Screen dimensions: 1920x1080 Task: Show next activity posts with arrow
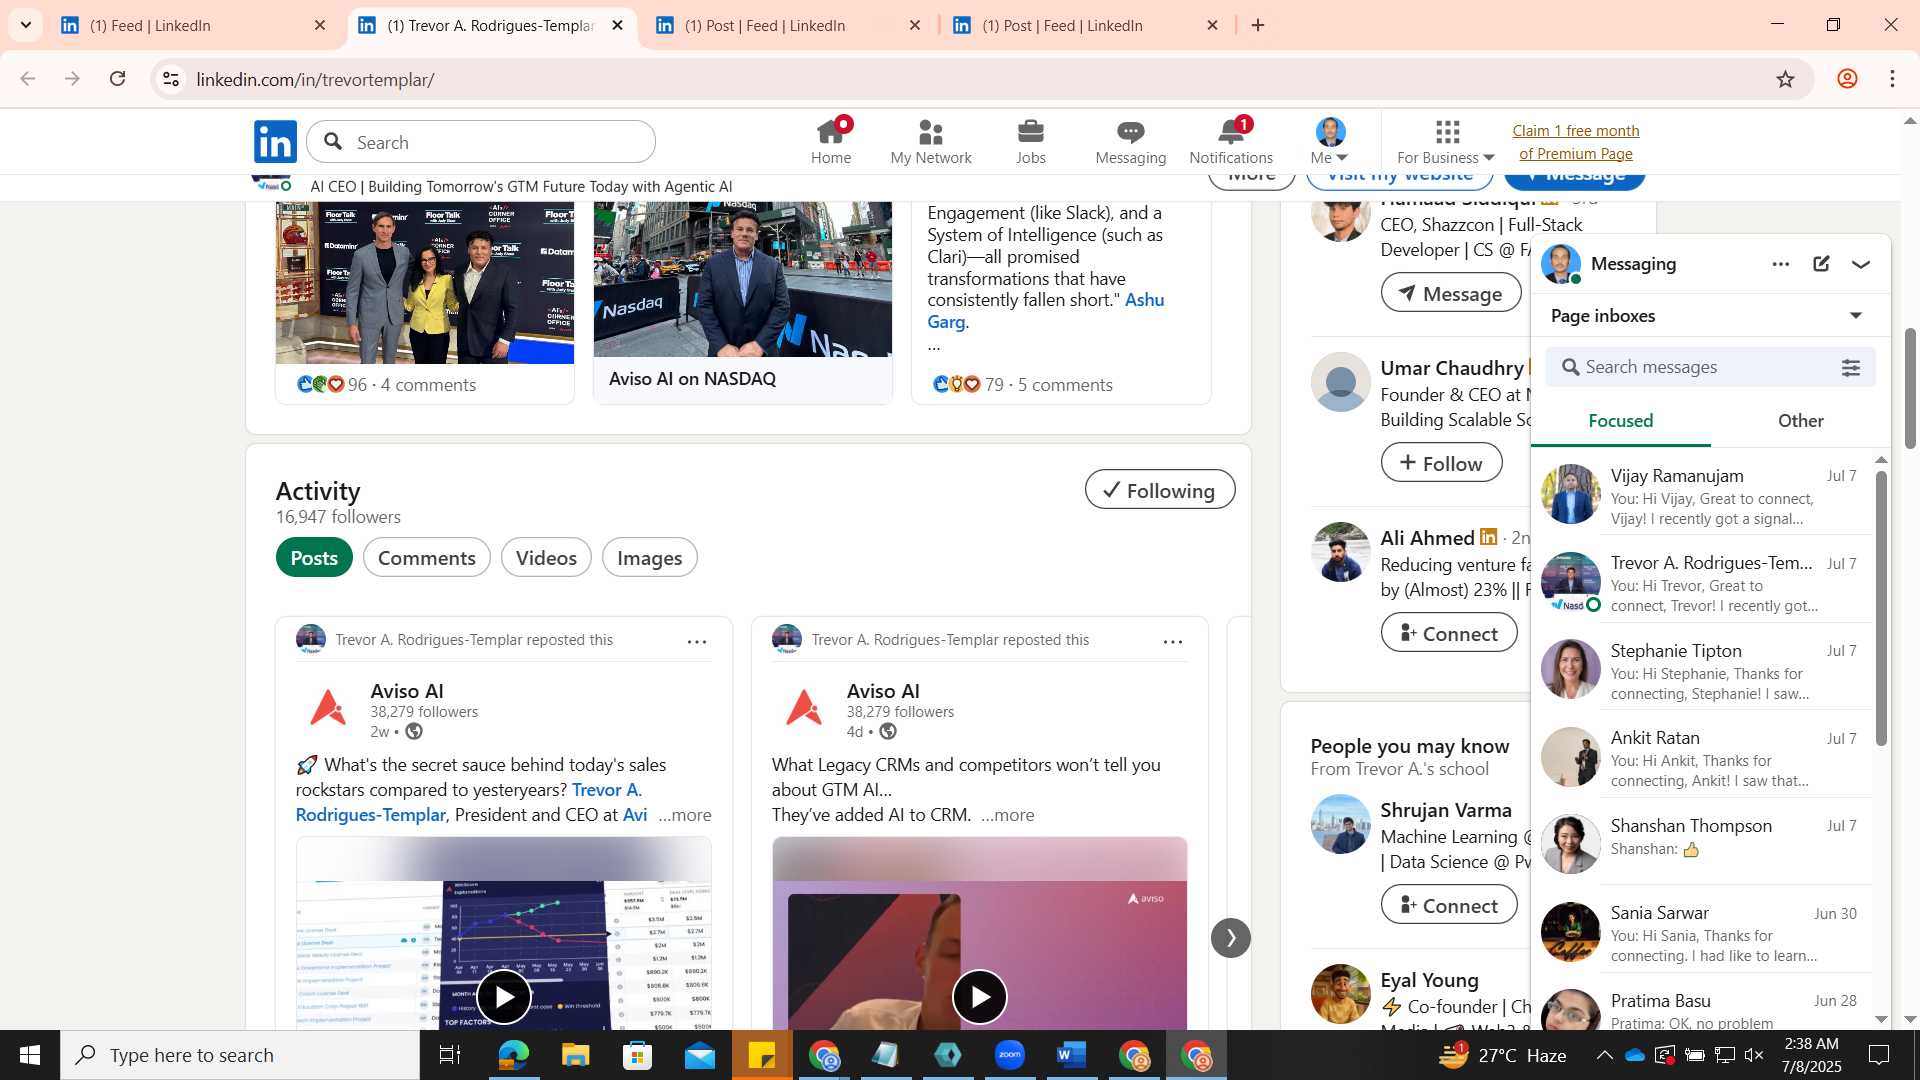tap(1230, 938)
